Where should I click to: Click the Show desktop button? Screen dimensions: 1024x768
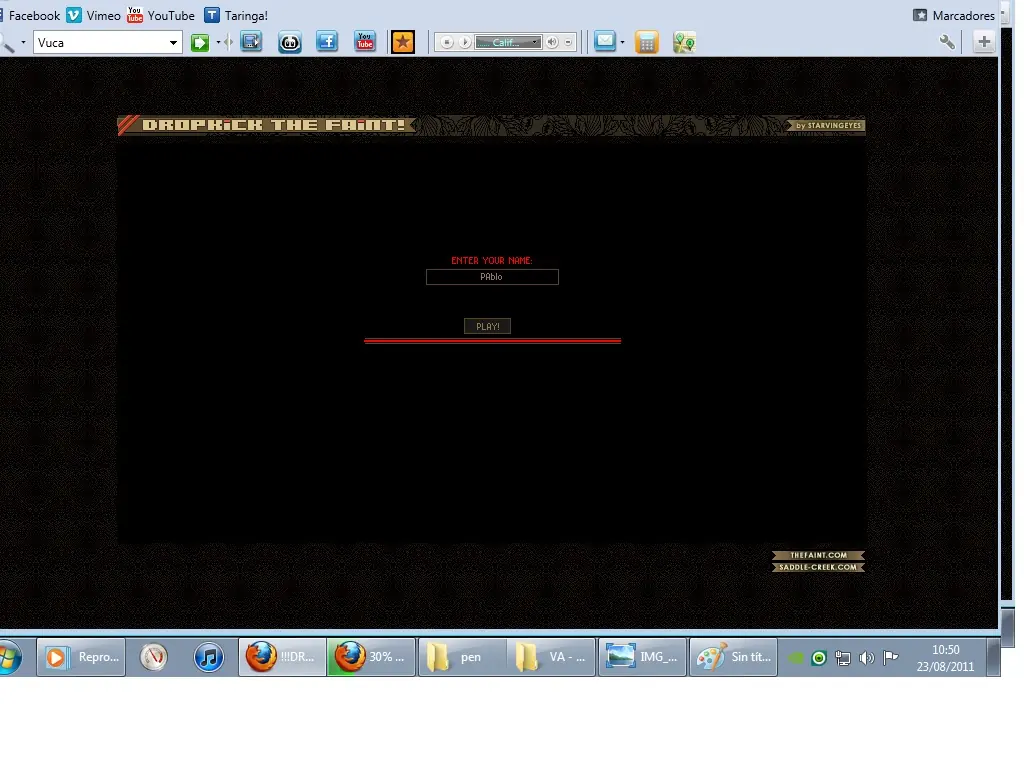coord(993,657)
